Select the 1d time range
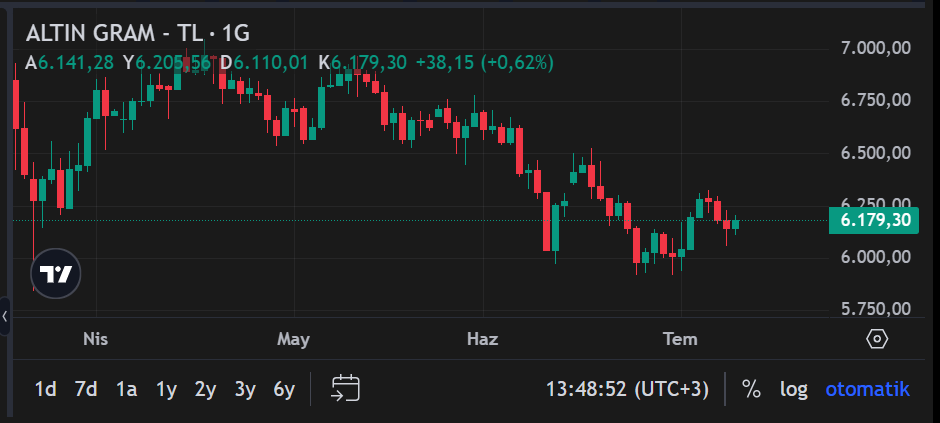Image resolution: width=940 pixels, height=423 pixels. point(46,389)
